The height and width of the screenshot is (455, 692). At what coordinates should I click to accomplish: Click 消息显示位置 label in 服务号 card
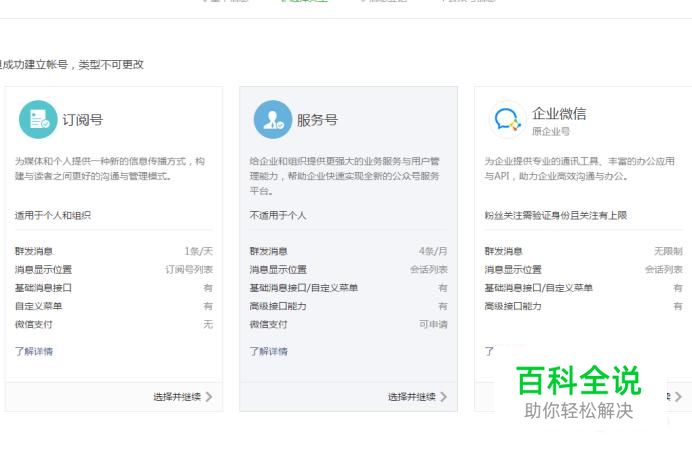point(278,269)
